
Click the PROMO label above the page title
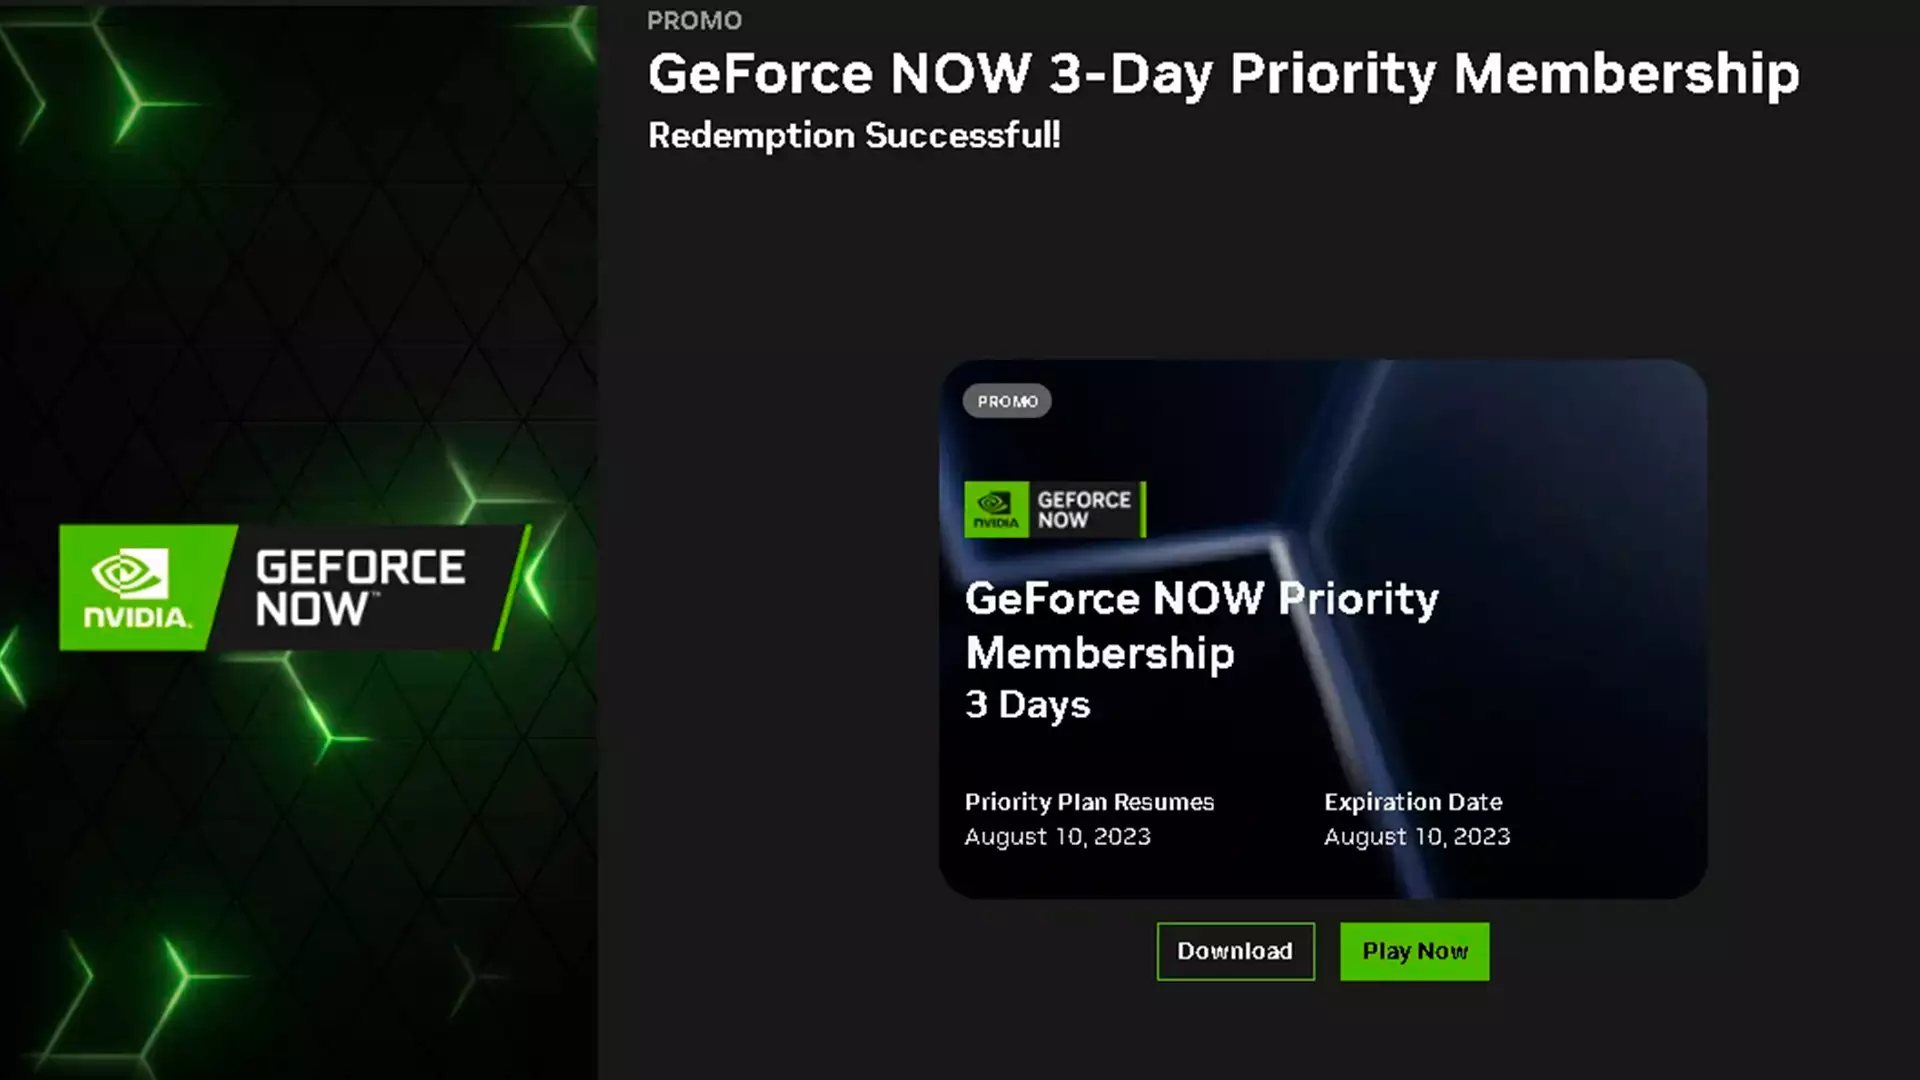(x=694, y=20)
